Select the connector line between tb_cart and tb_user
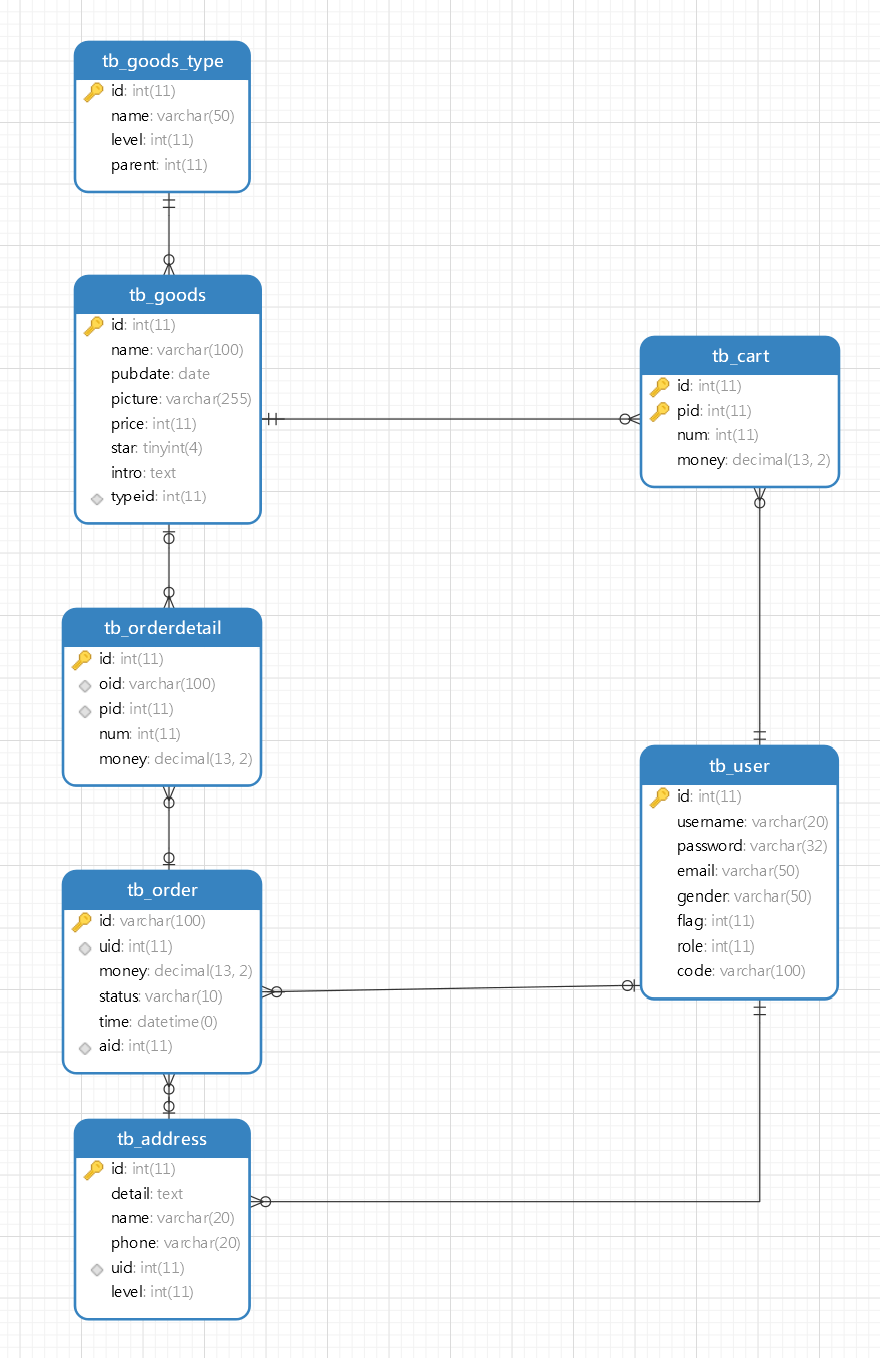880x1358 pixels. tap(759, 616)
